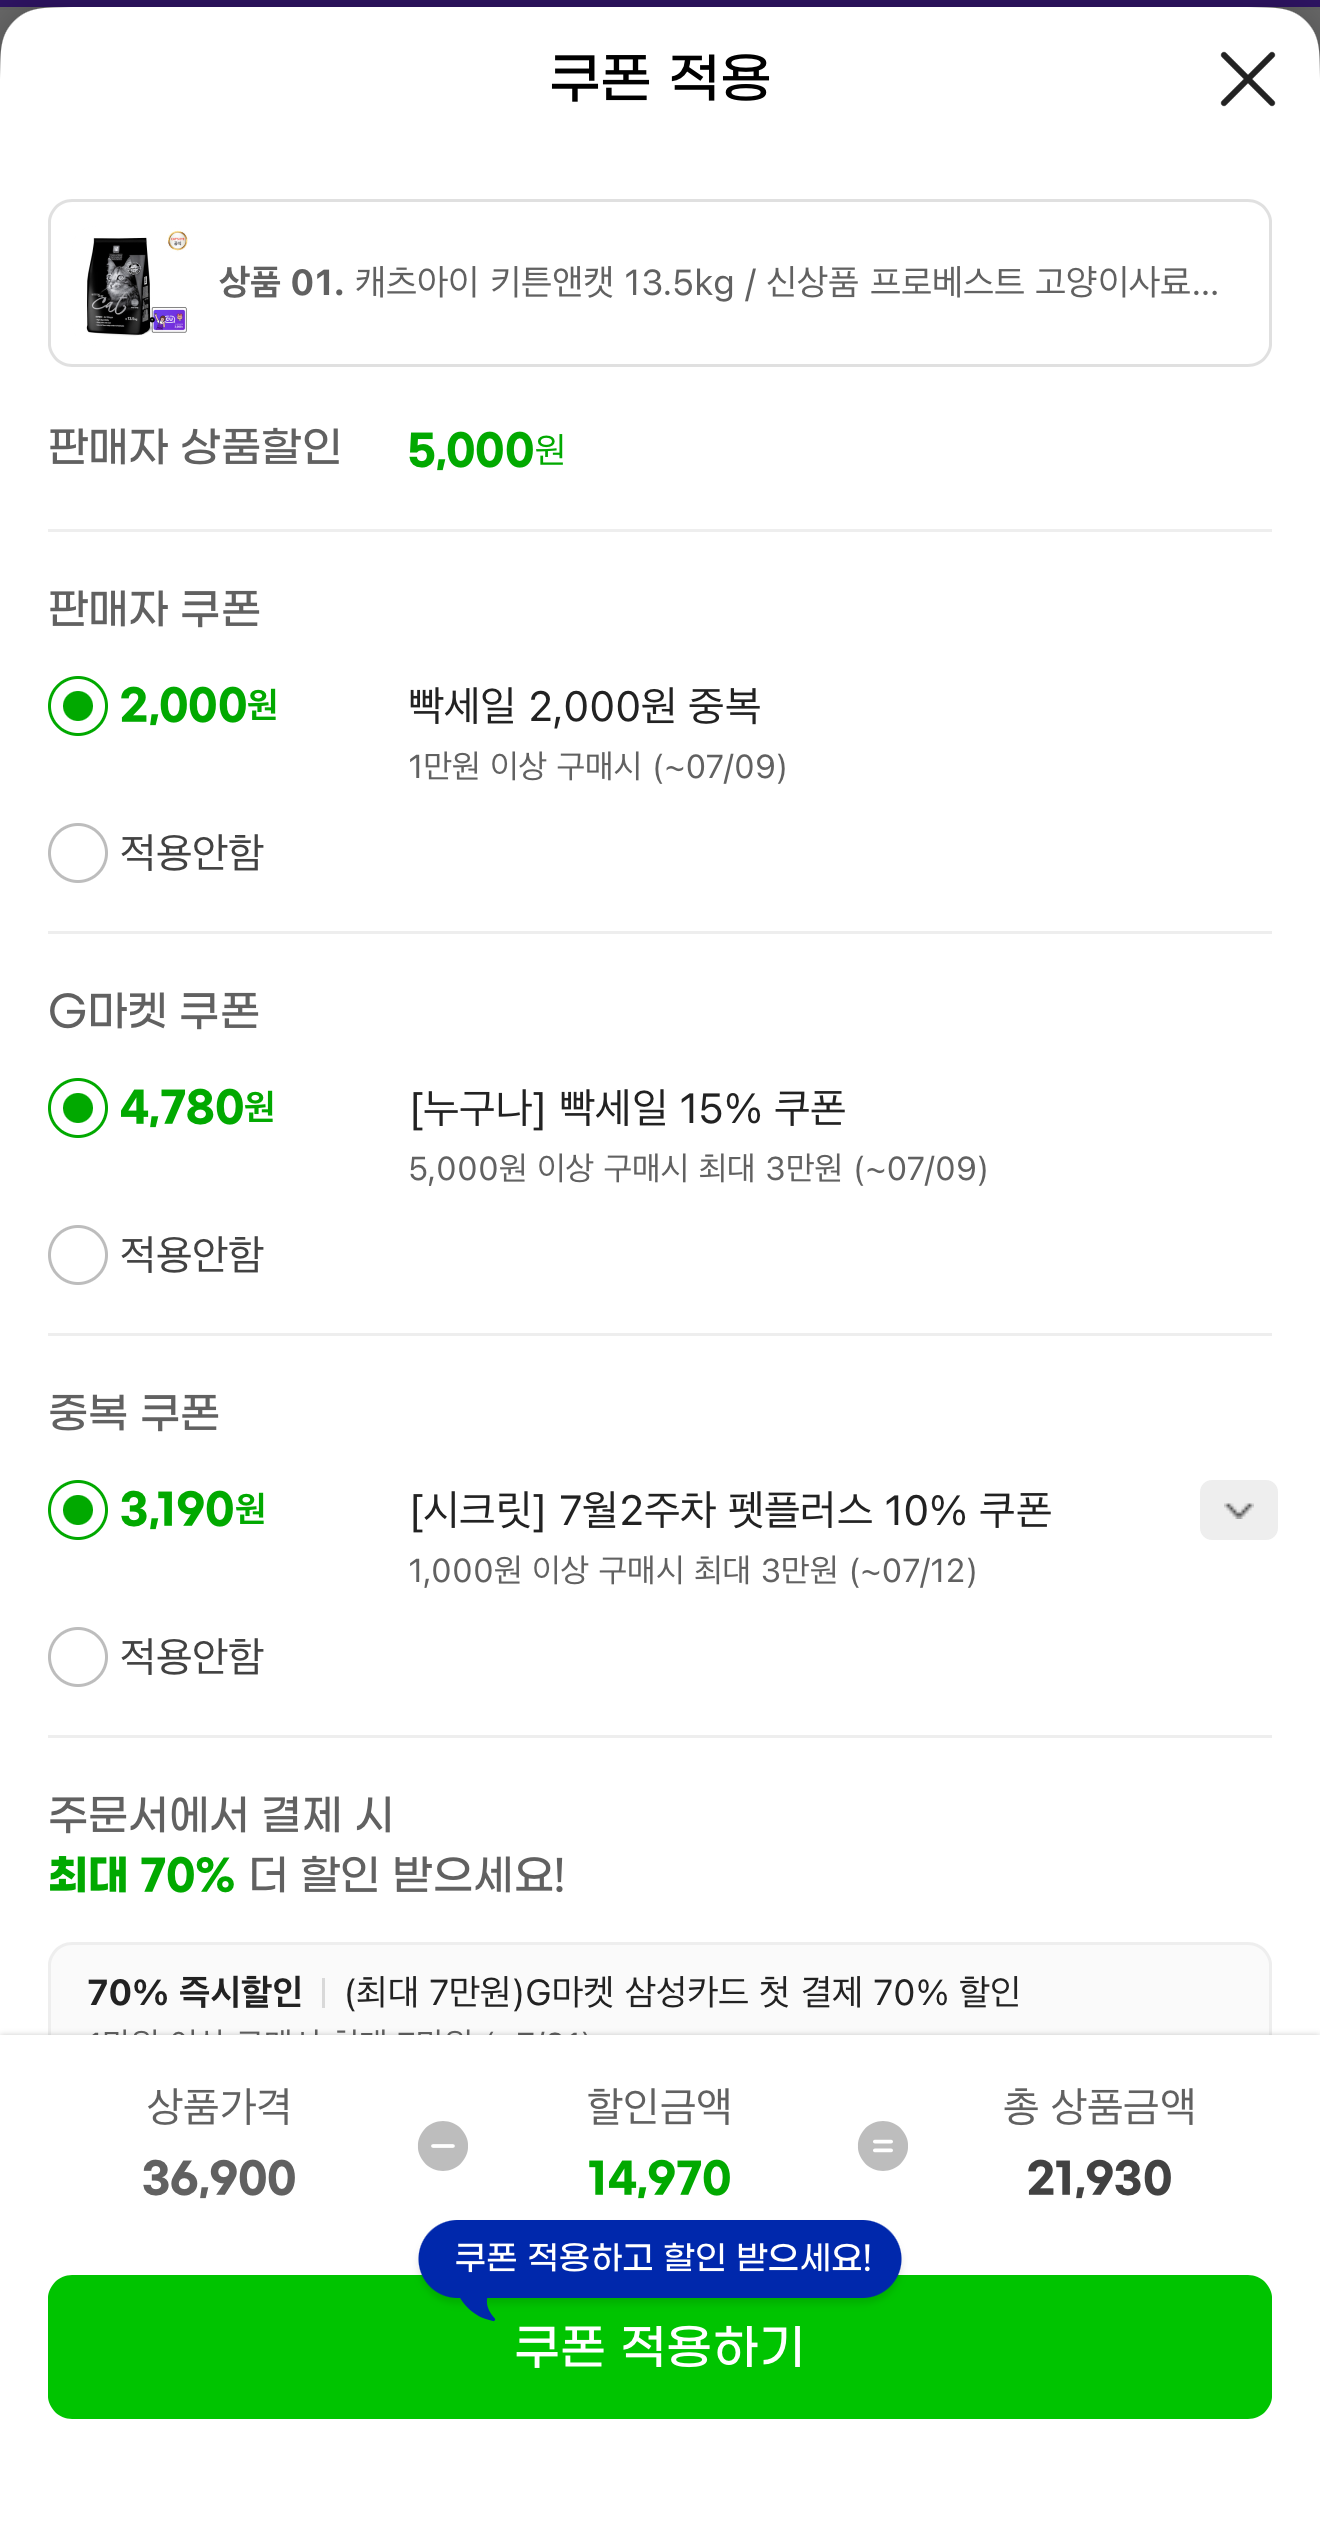Screen dimensions: 1320x2547
Task: Click the minus circle icon beside 상품가격
Action: pyautogui.click(x=443, y=2146)
